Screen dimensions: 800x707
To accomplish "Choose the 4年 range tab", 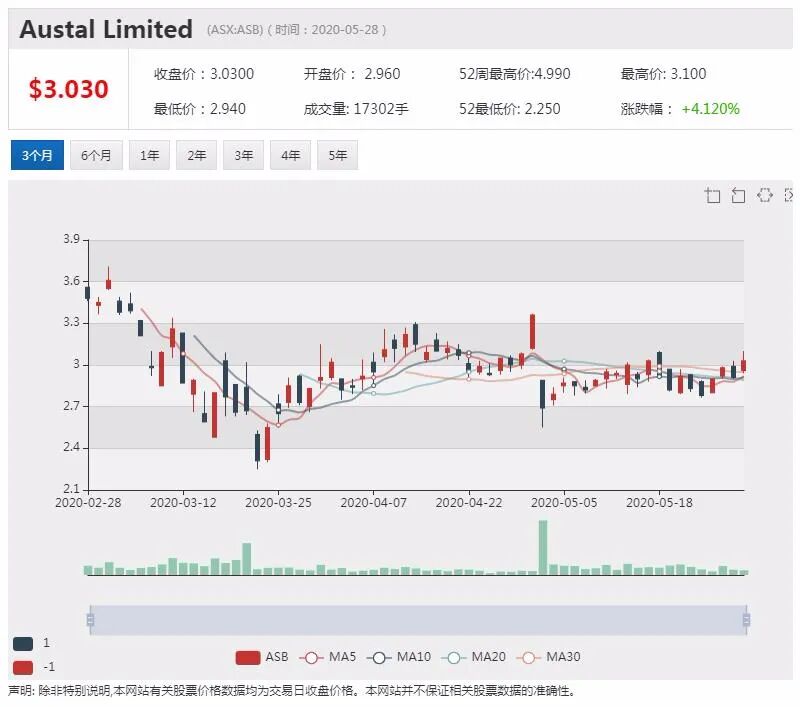I will (290, 155).
